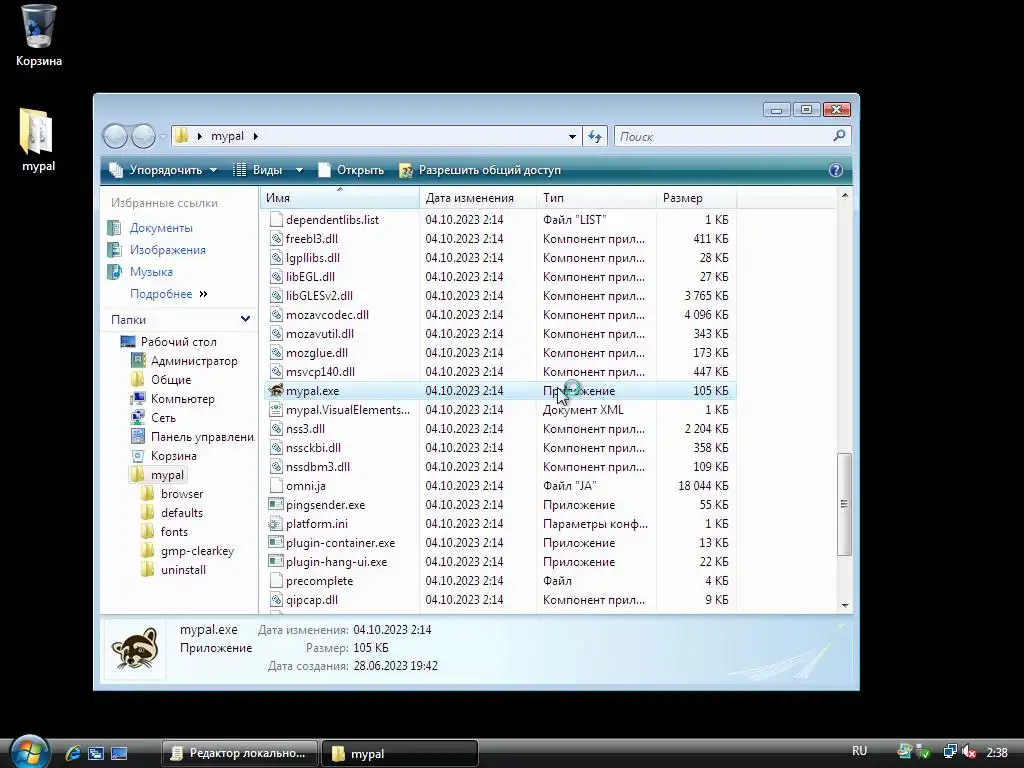Screen dimensions: 1024x768
Task: Open the recent pages dropdown arrow
Action: pyautogui.click(x=163, y=137)
